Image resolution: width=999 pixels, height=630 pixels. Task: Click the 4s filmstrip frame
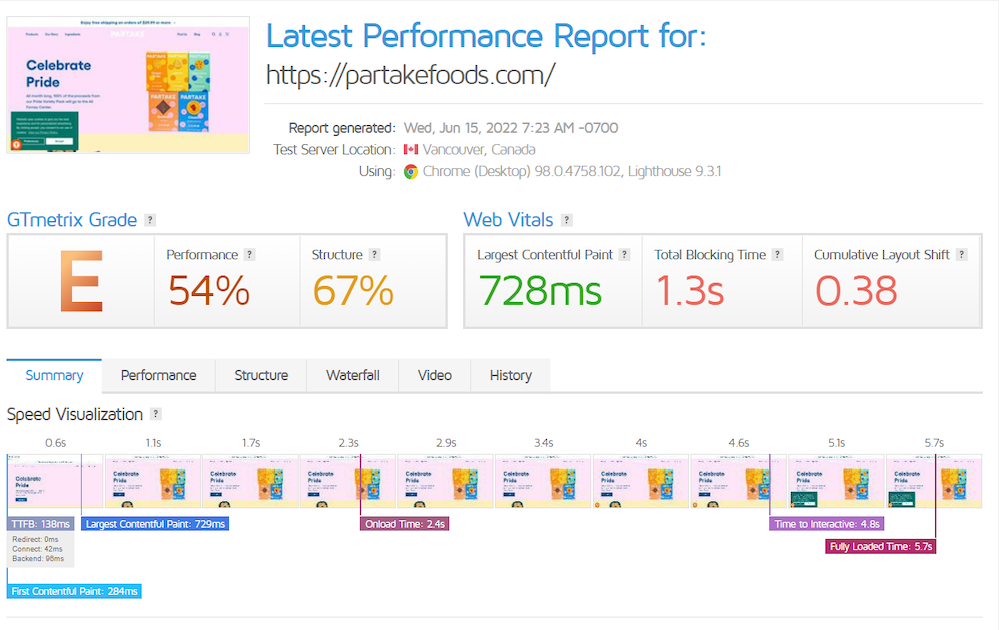pyautogui.click(x=641, y=481)
